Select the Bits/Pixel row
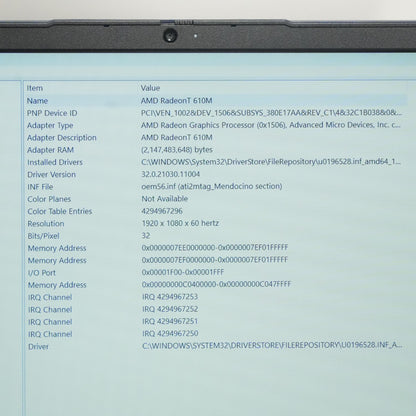The image size is (416, 416). click(x=217, y=236)
